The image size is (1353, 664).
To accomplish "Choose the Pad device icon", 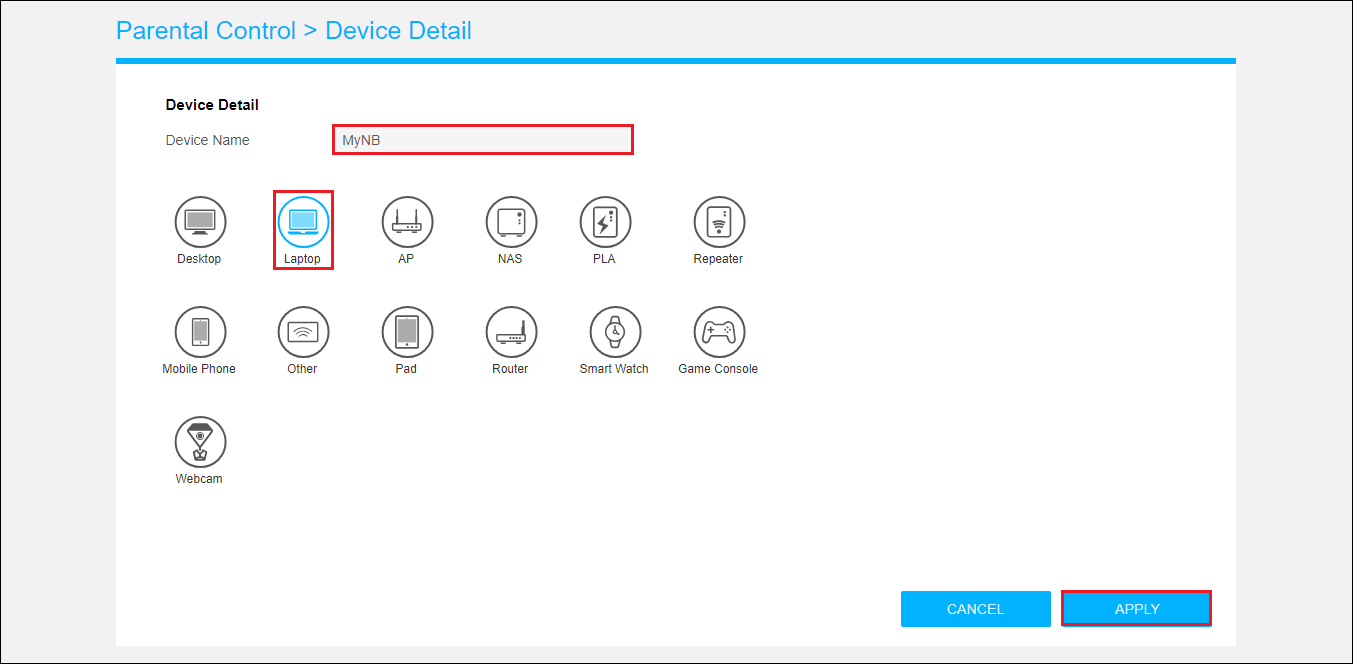I will point(407,332).
